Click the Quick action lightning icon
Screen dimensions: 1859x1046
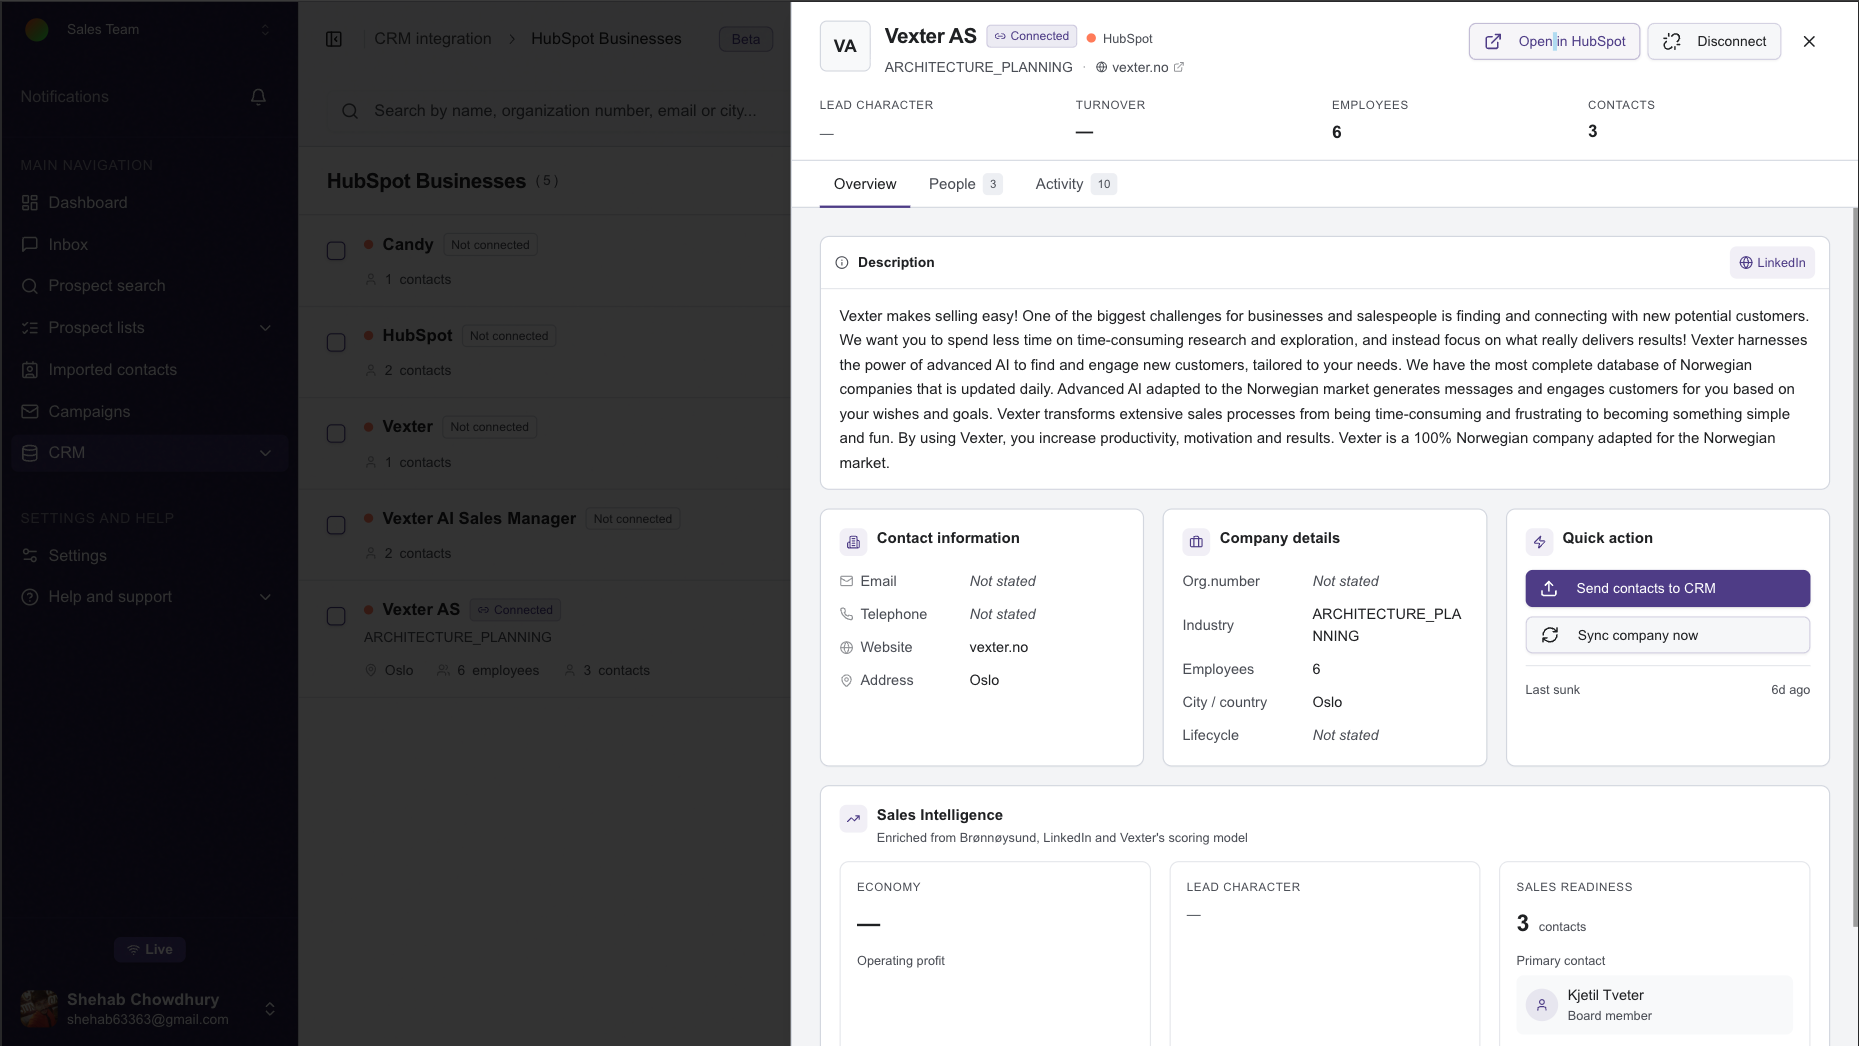1540,542
